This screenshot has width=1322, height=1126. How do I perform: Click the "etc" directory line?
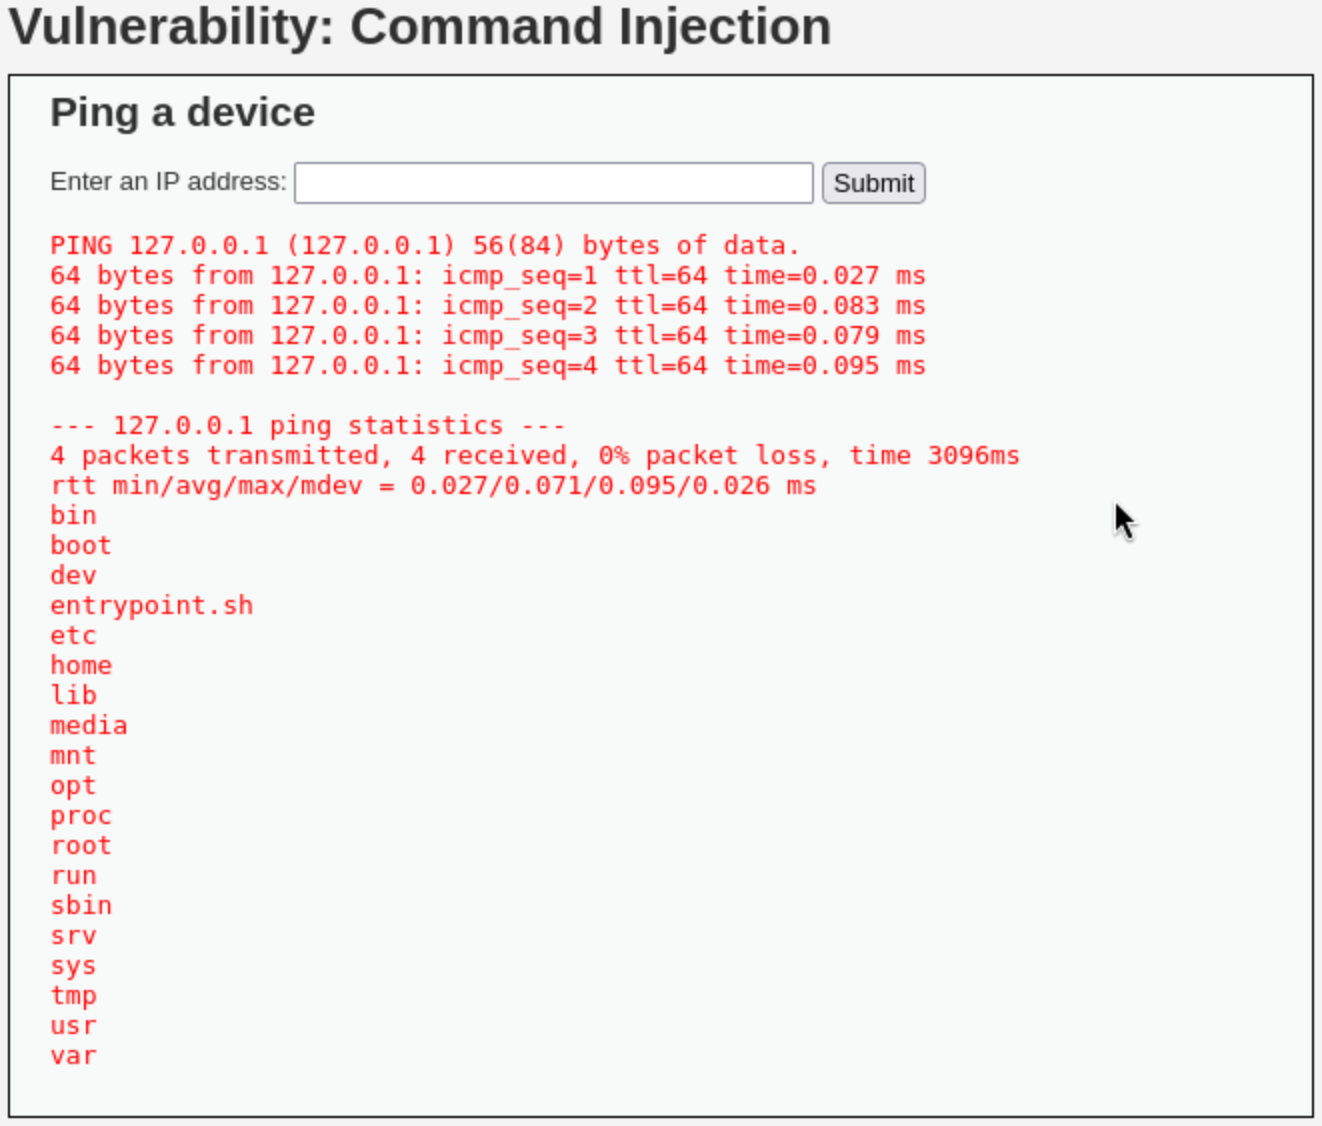pos(73,636)
